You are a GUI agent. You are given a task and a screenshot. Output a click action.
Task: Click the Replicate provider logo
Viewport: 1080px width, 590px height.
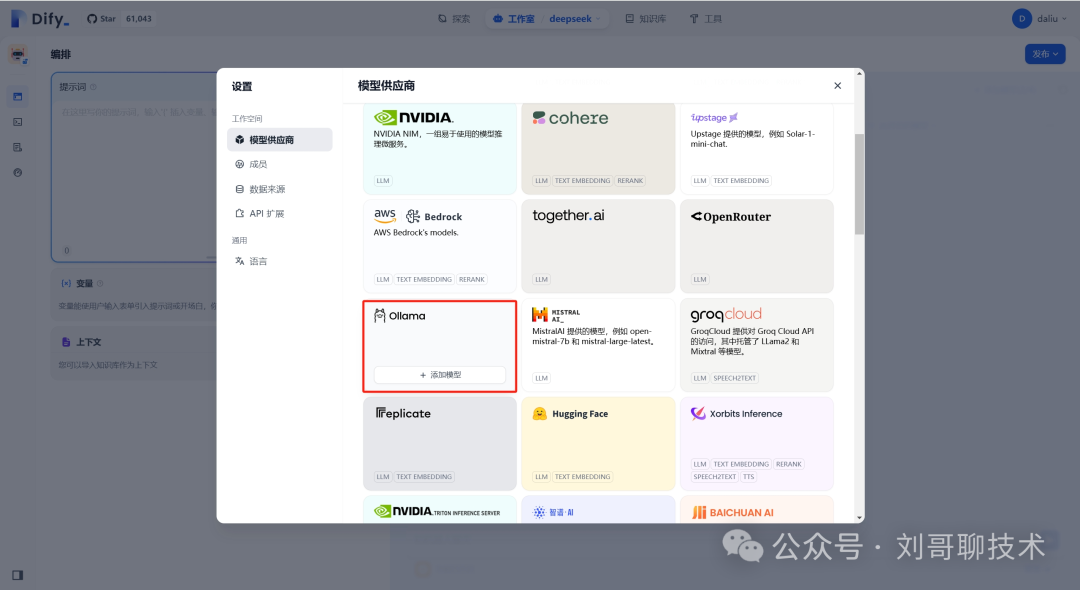coord(403,413)
